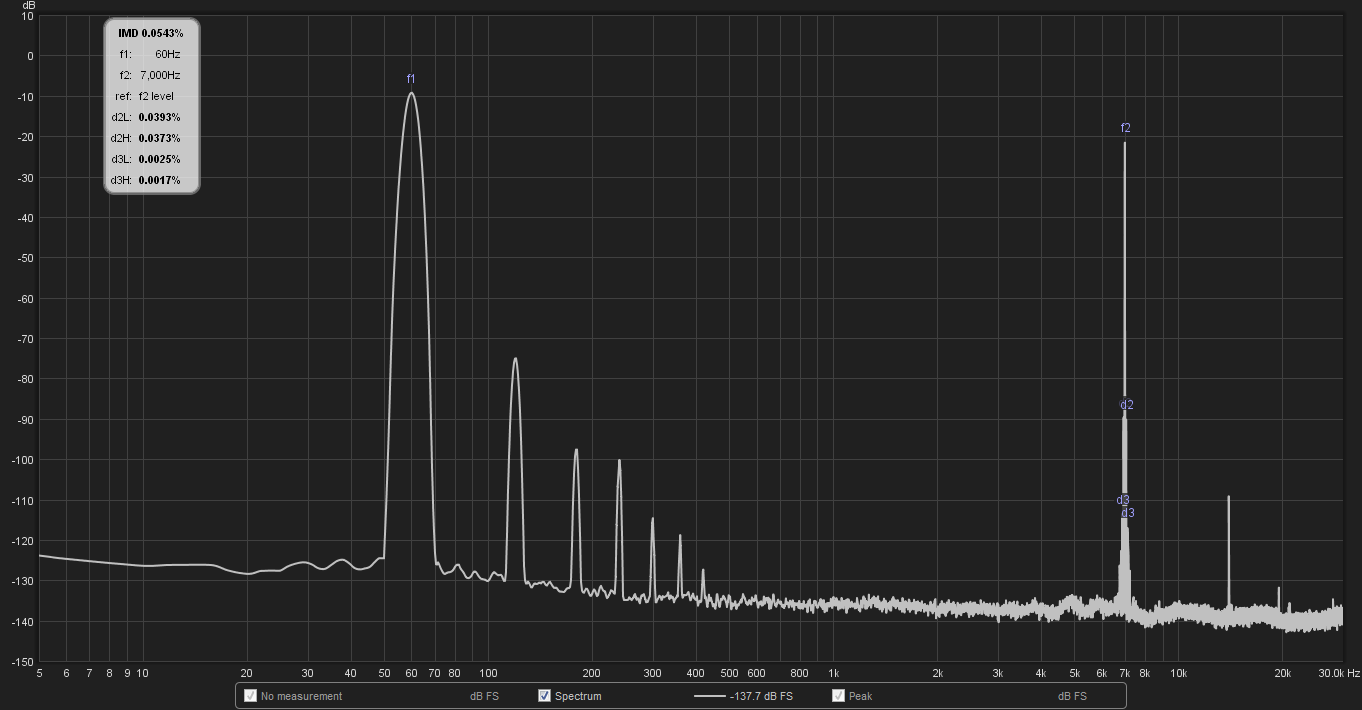
Task: Click the Peak legend label
Action: coord(860,696)
